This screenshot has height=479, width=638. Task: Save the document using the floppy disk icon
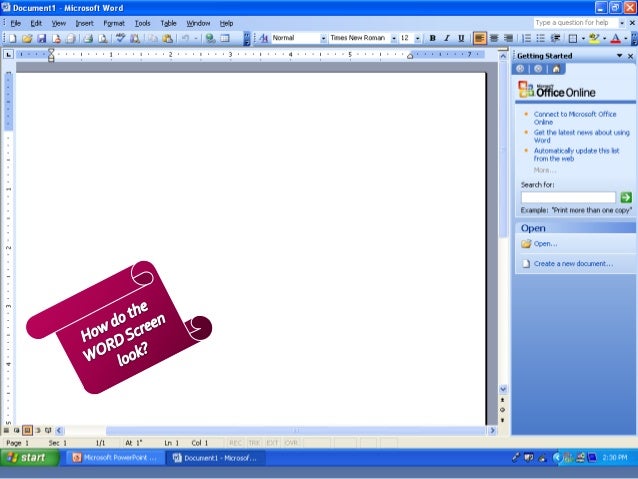[x=42, y=38]
